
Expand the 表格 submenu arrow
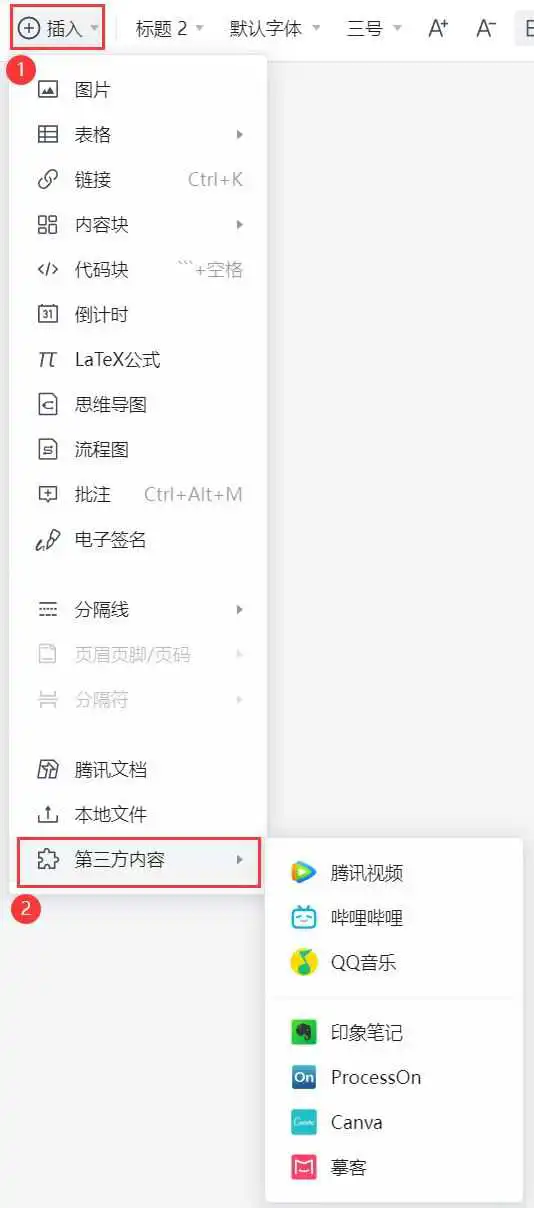(x=240, y=135)
